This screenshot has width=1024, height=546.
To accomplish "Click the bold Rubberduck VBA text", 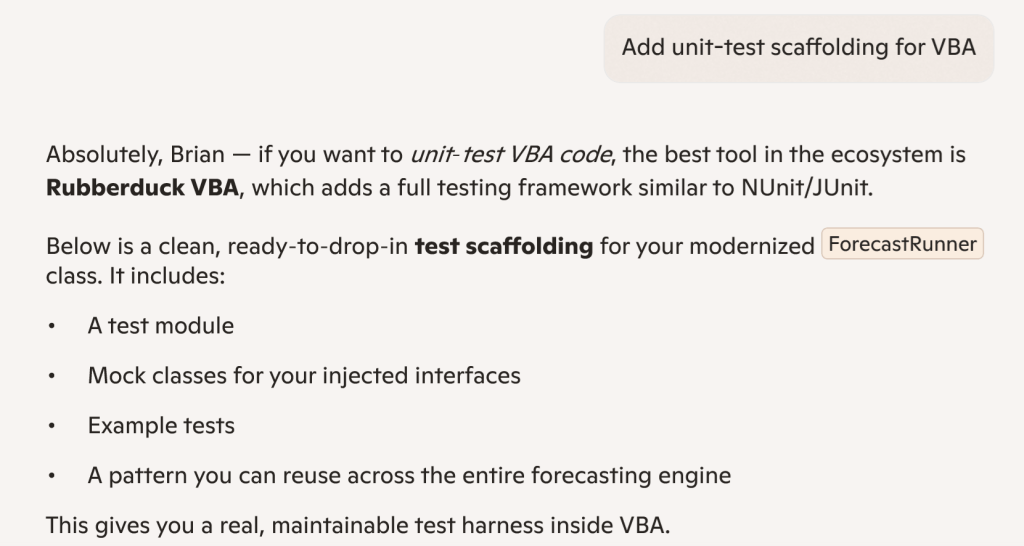I will [142, 188].
